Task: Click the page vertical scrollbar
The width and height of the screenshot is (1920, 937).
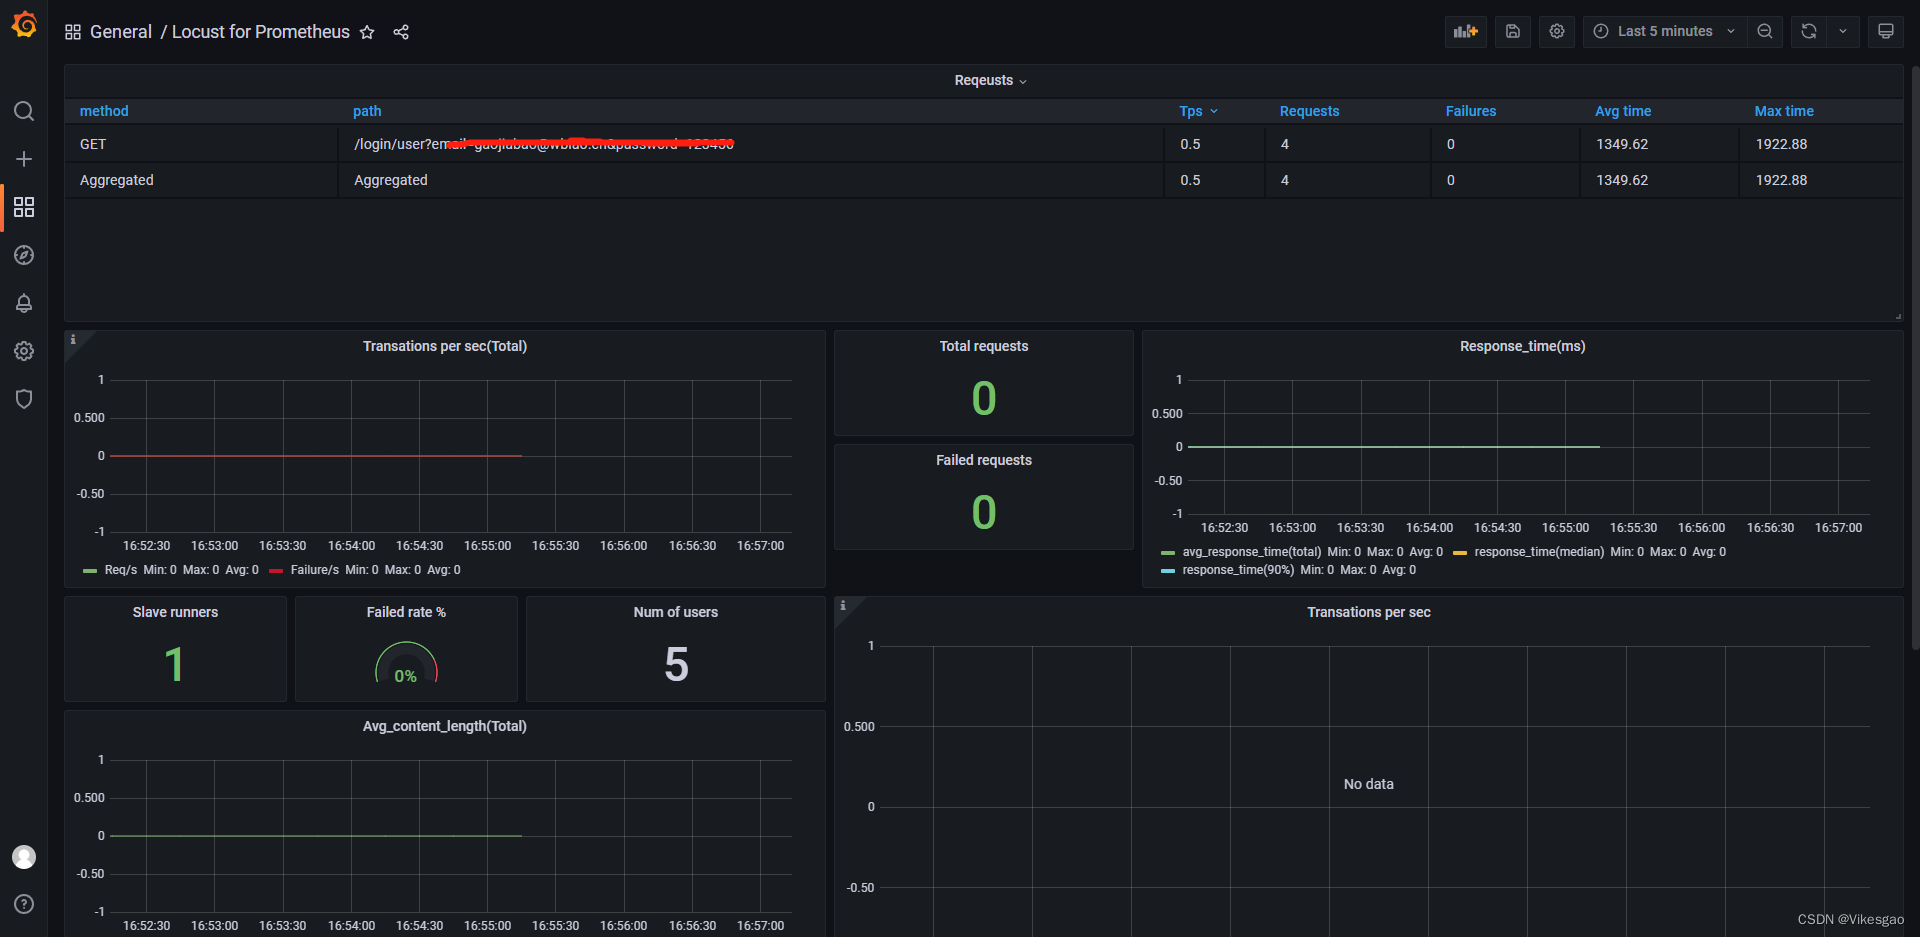Action: coord(1915,358)
